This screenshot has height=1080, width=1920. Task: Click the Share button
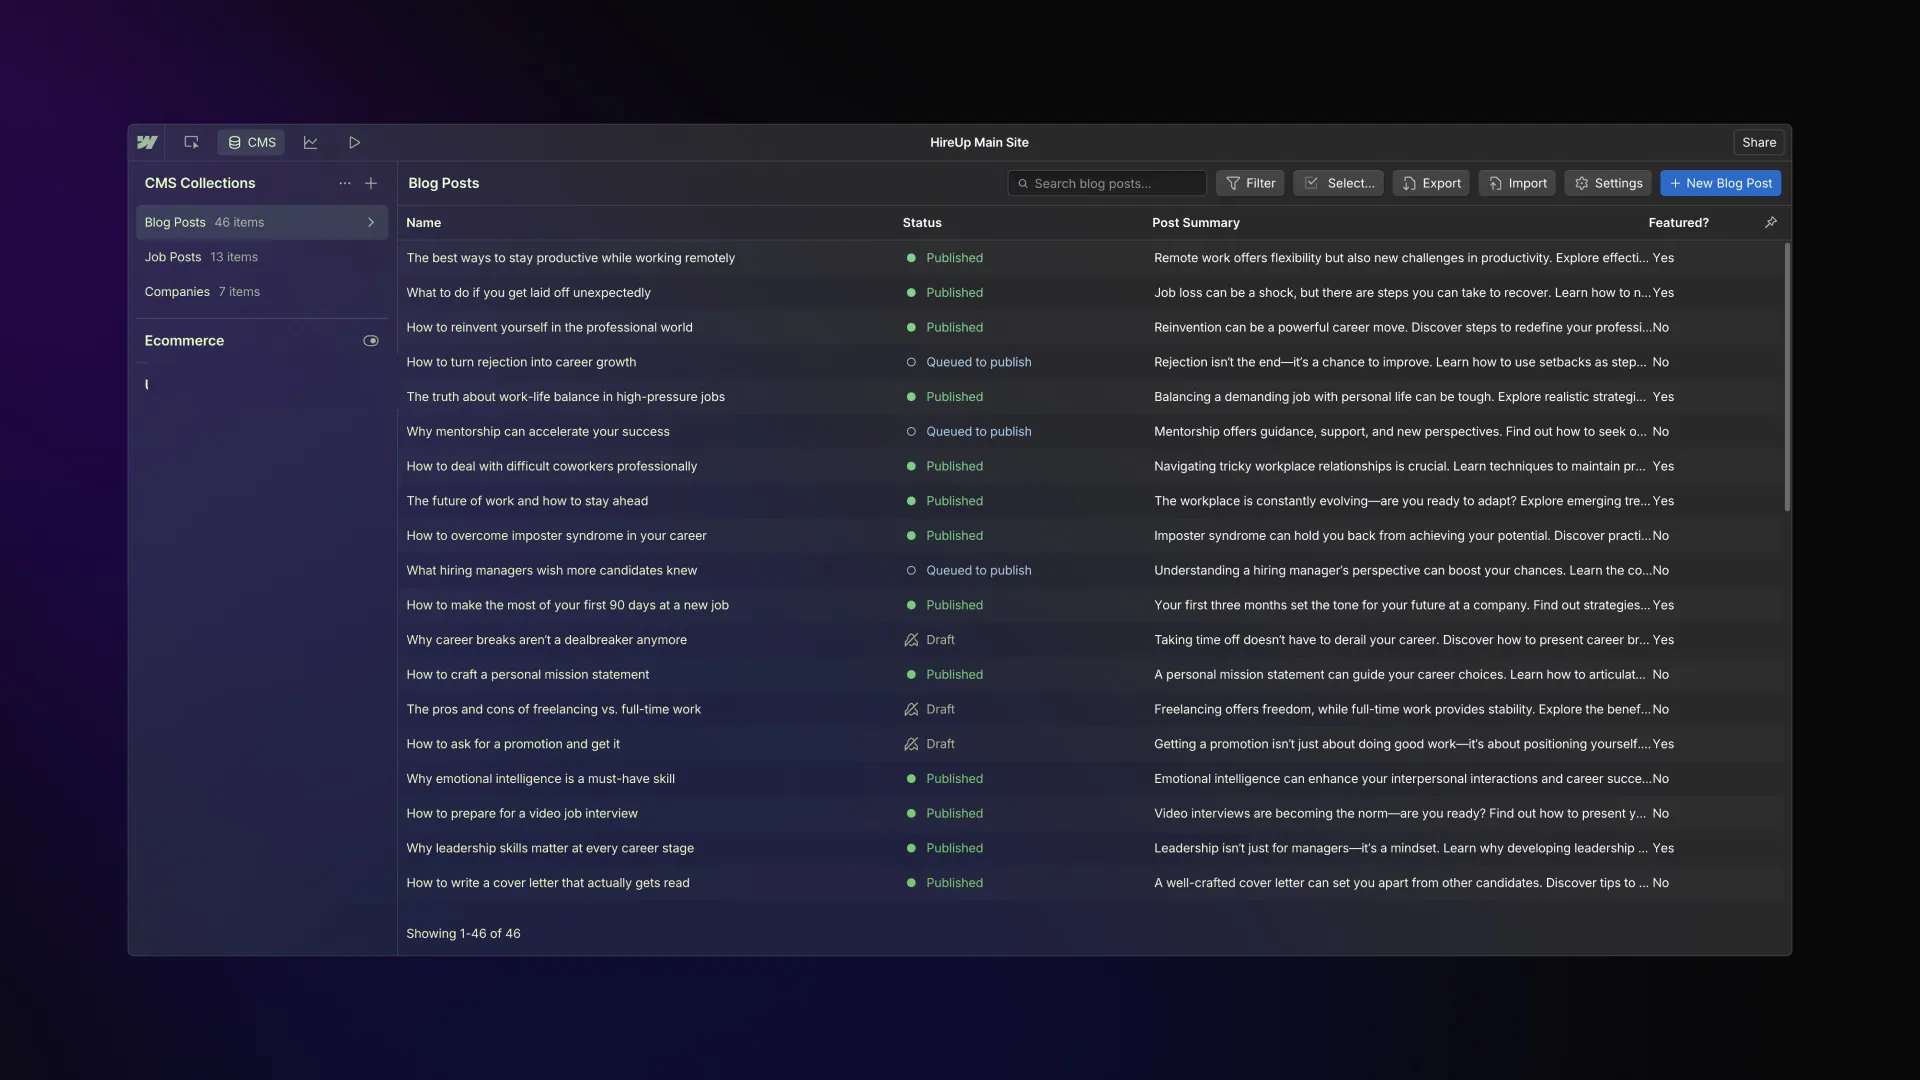coord(1758,142)
